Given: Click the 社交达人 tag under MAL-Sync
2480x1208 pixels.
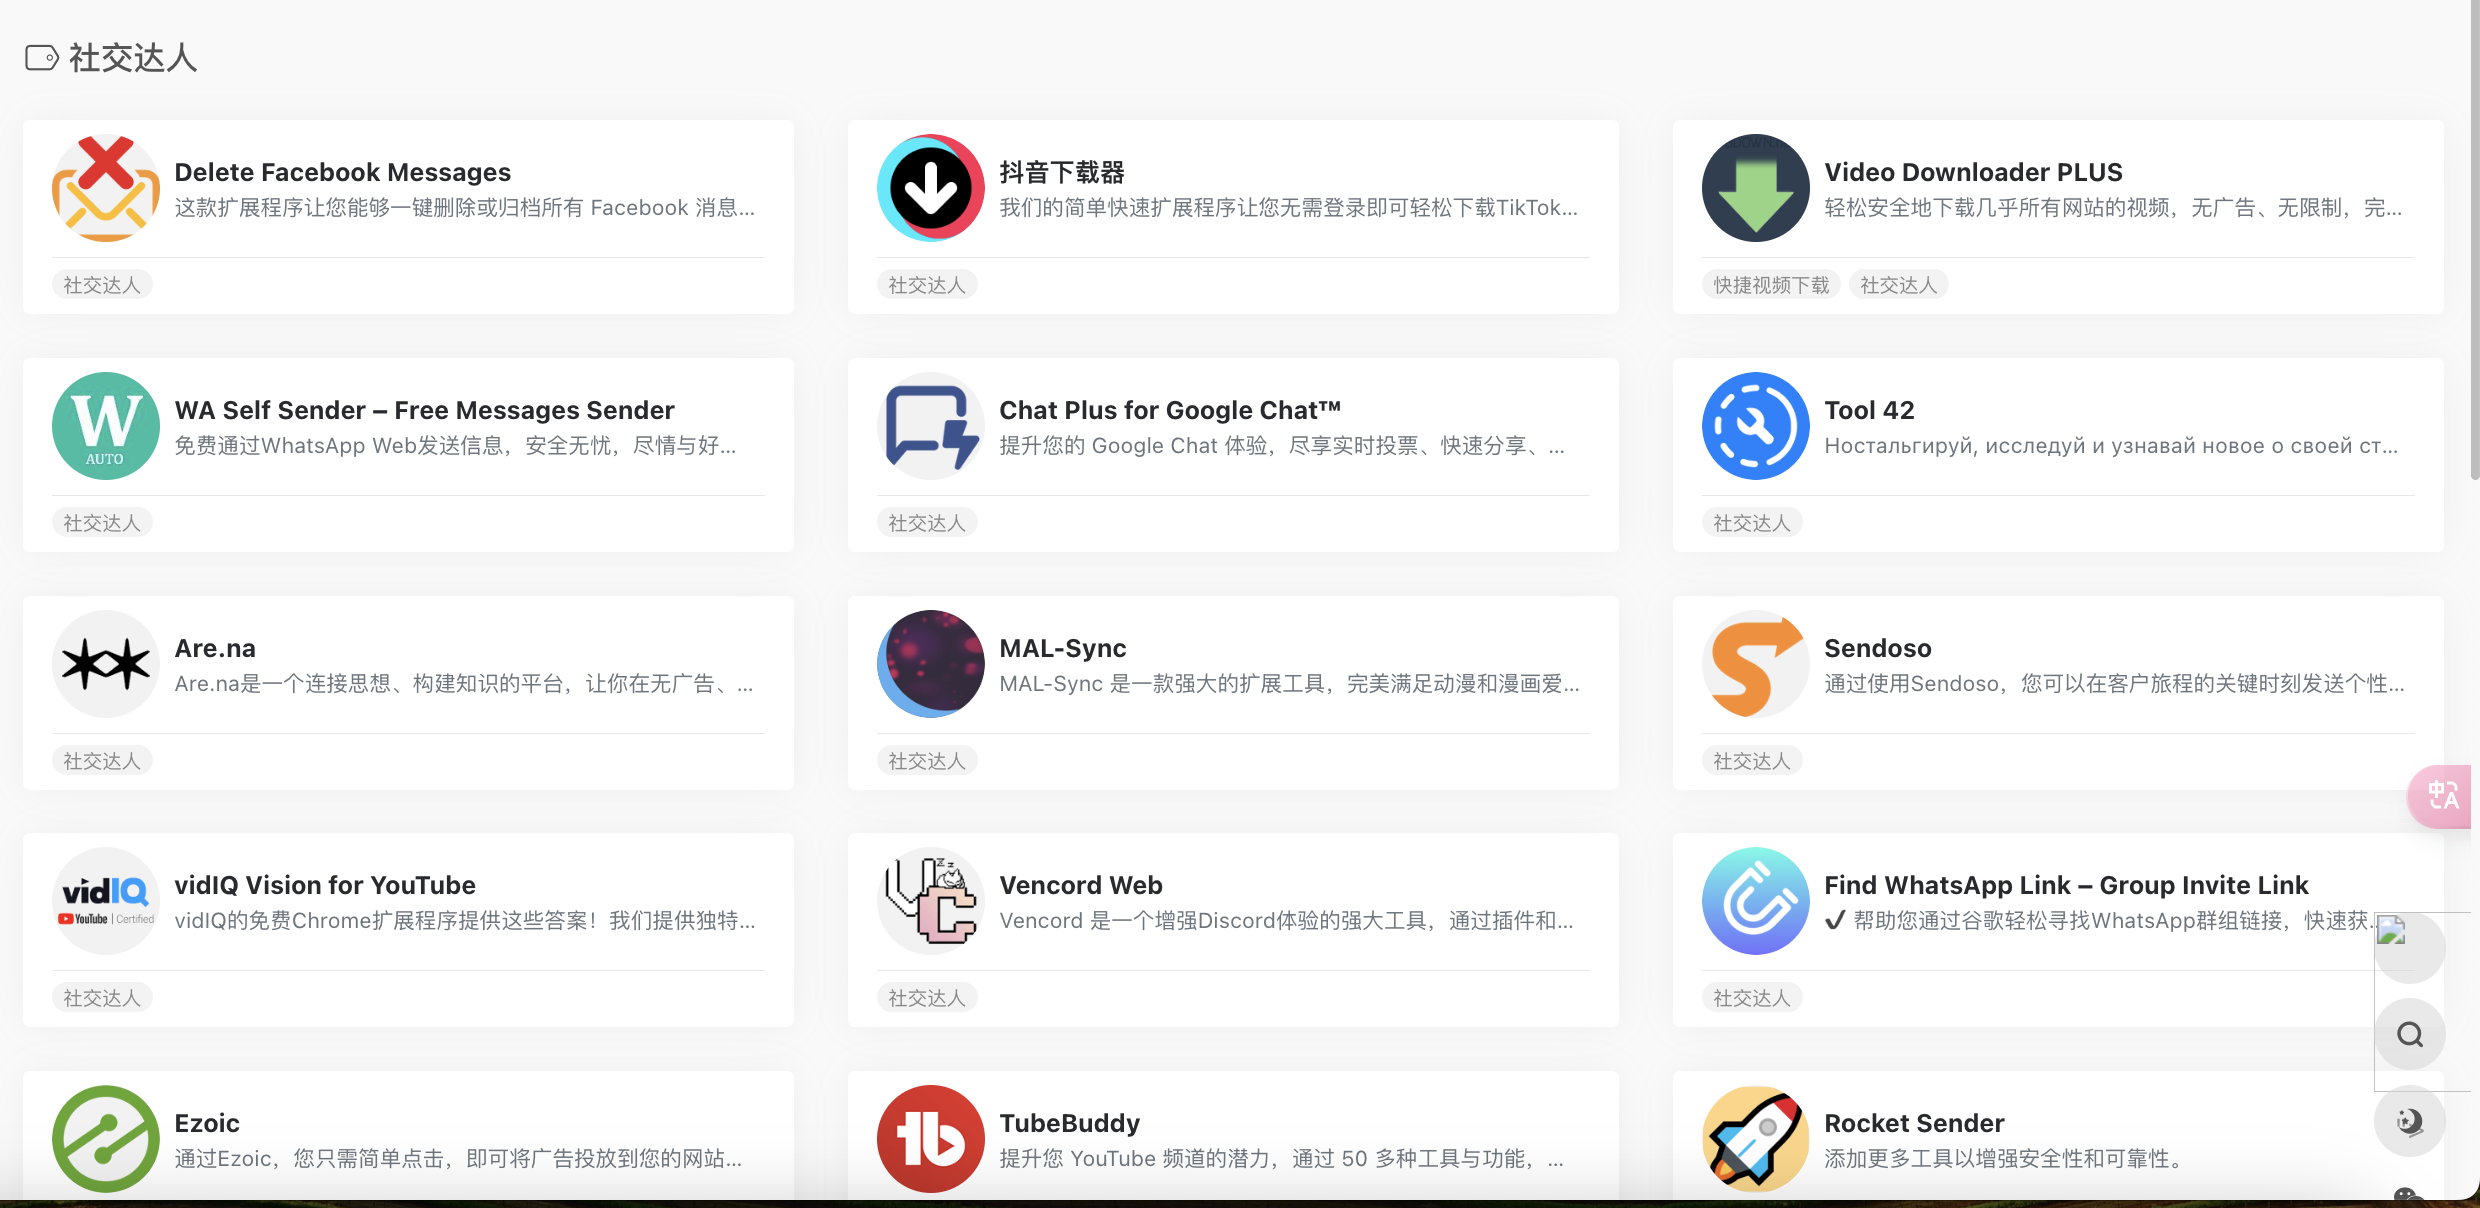Looking at the screenshot, I should pos(927,761).
